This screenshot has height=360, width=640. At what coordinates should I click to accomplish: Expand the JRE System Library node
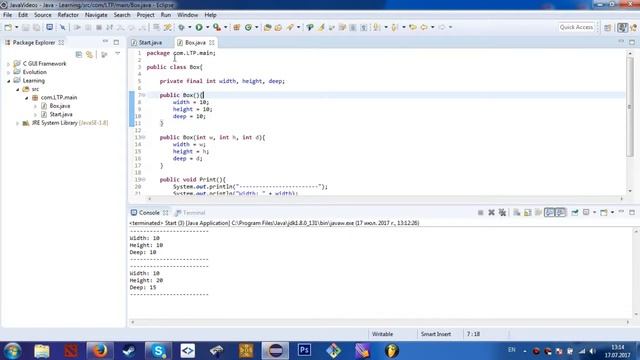(x=18, y=123)
